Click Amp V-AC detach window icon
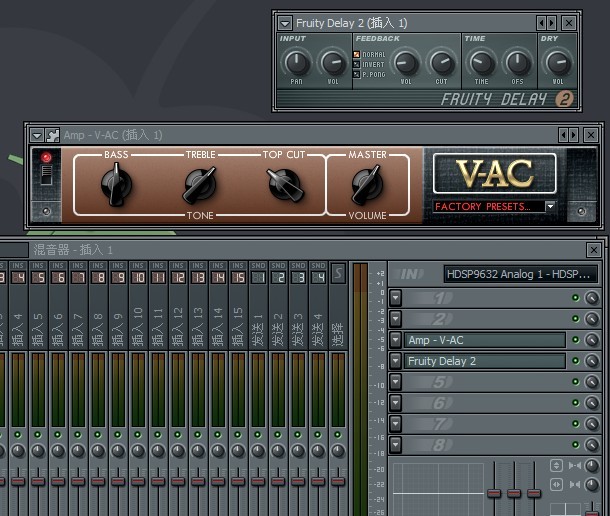Viewport: 610px width, 516px height. pyautogui.click(x=52, y=135)
